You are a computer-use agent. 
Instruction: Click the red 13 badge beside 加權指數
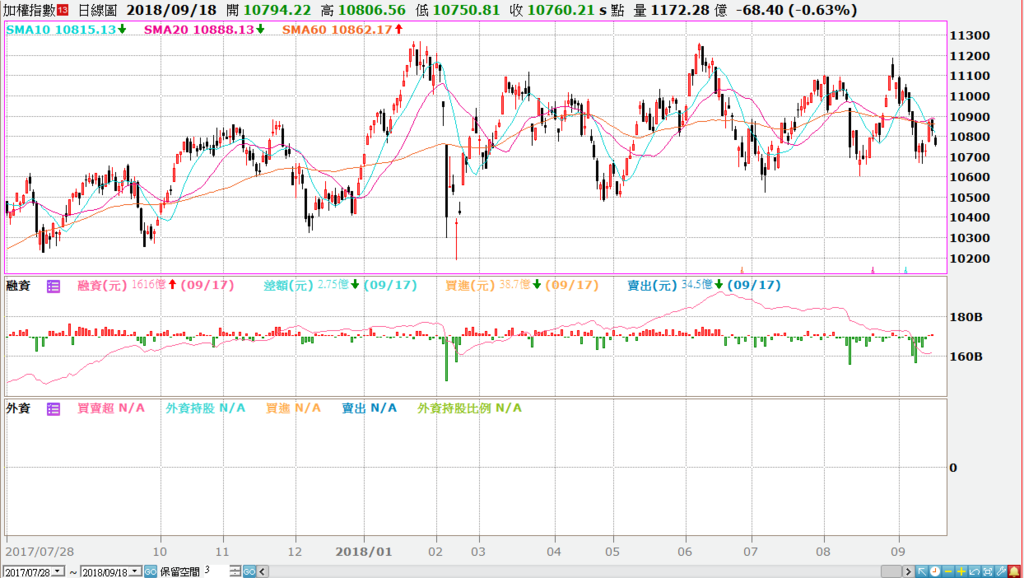62,10
